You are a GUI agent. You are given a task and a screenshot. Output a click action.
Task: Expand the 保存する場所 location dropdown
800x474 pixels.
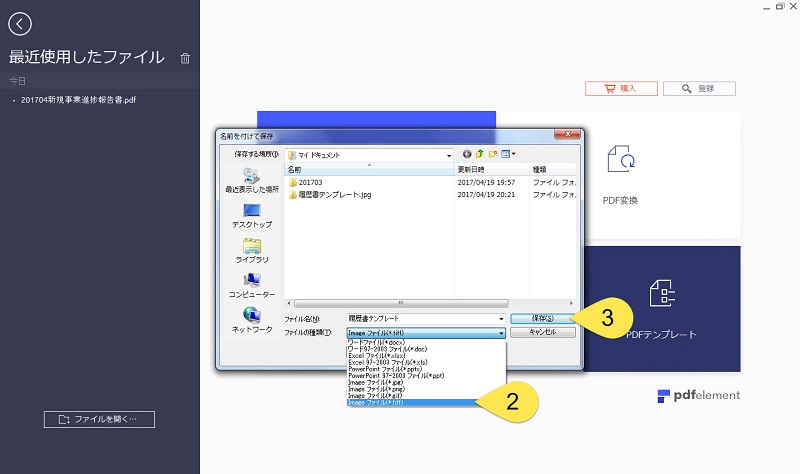[449, 155]
